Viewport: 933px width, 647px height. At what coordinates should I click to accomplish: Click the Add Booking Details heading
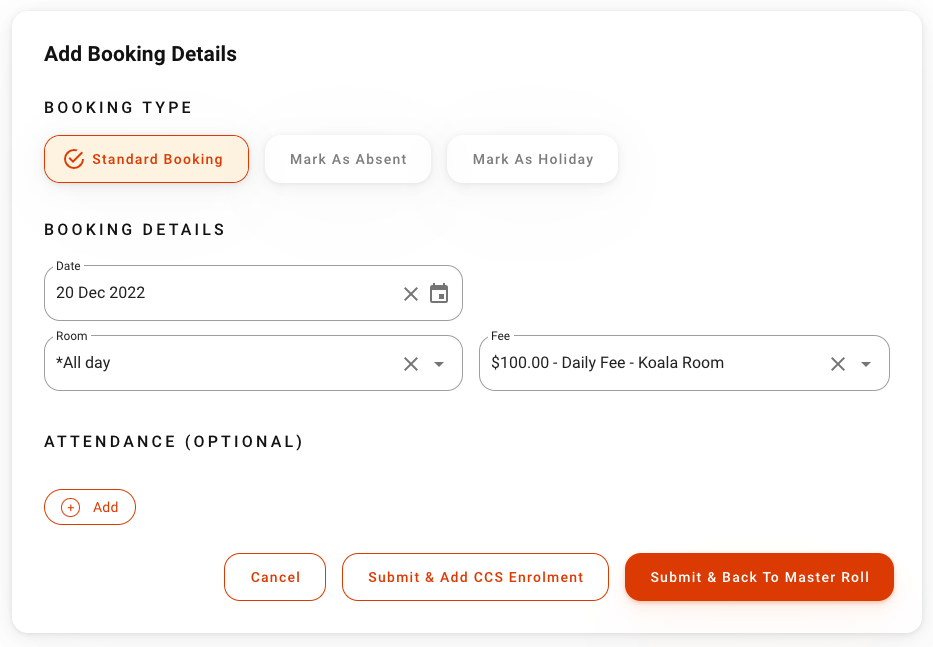[x=140, y=54]
